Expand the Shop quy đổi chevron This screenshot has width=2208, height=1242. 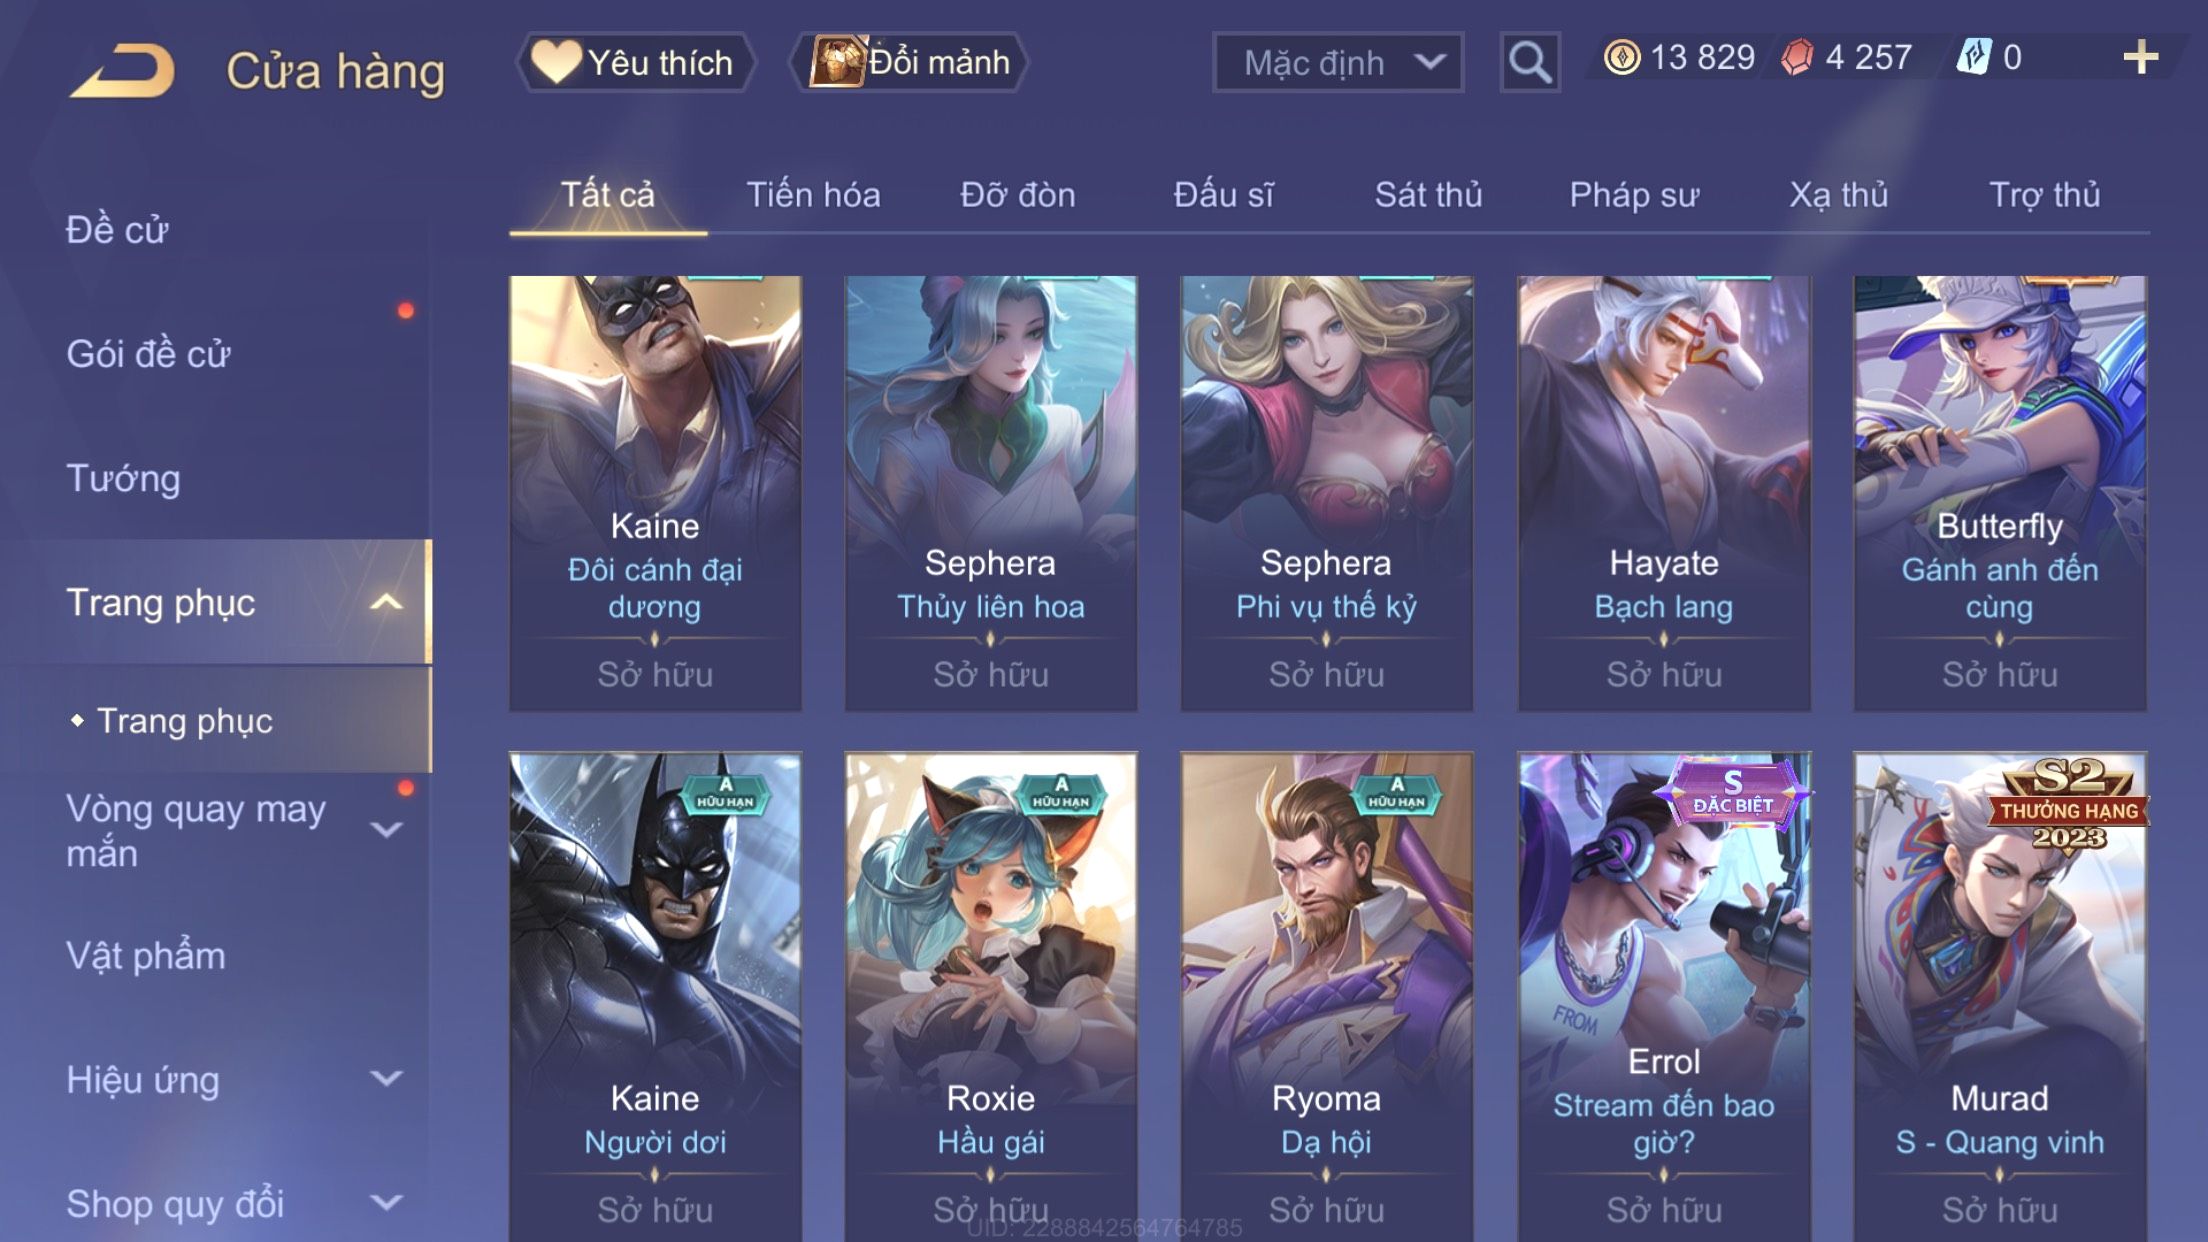click(x=386, y=1202)
